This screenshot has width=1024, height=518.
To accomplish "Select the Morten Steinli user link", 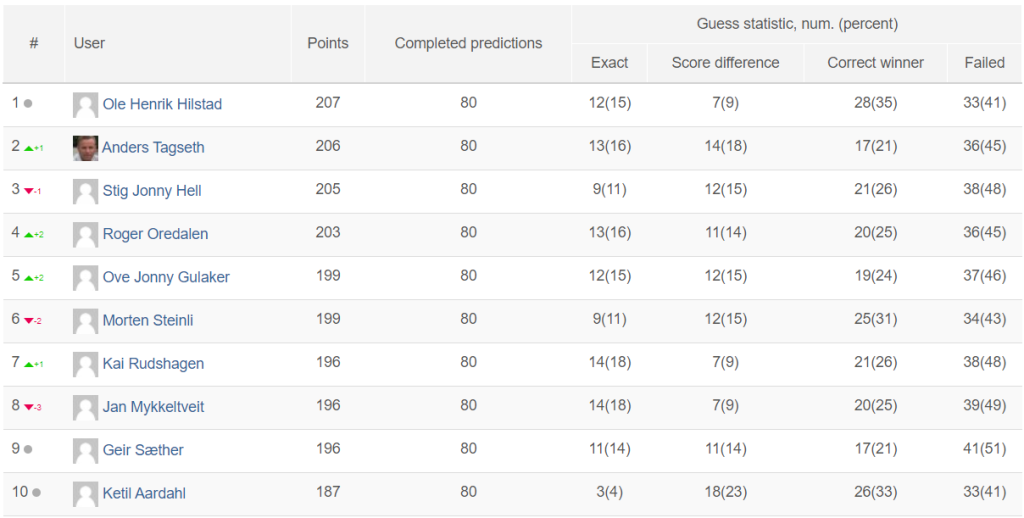I will [148, 320].
